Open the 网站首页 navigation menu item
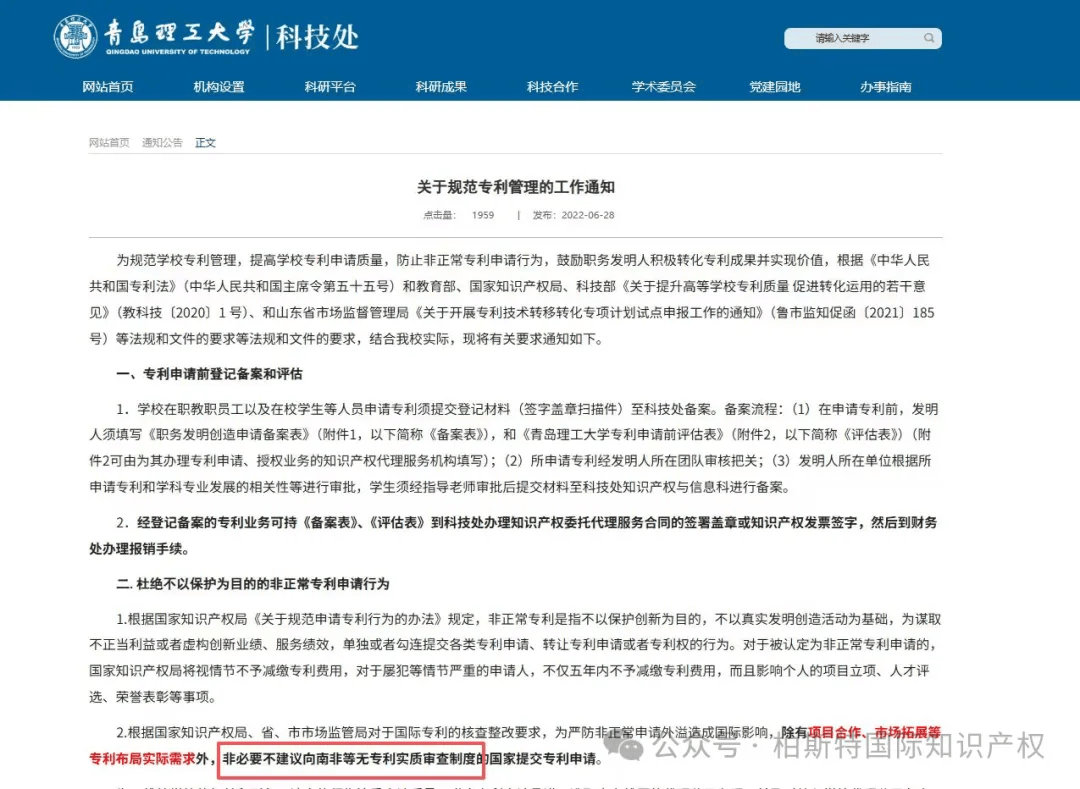The width and height of the screenshot is (1080, 789). 108,87
